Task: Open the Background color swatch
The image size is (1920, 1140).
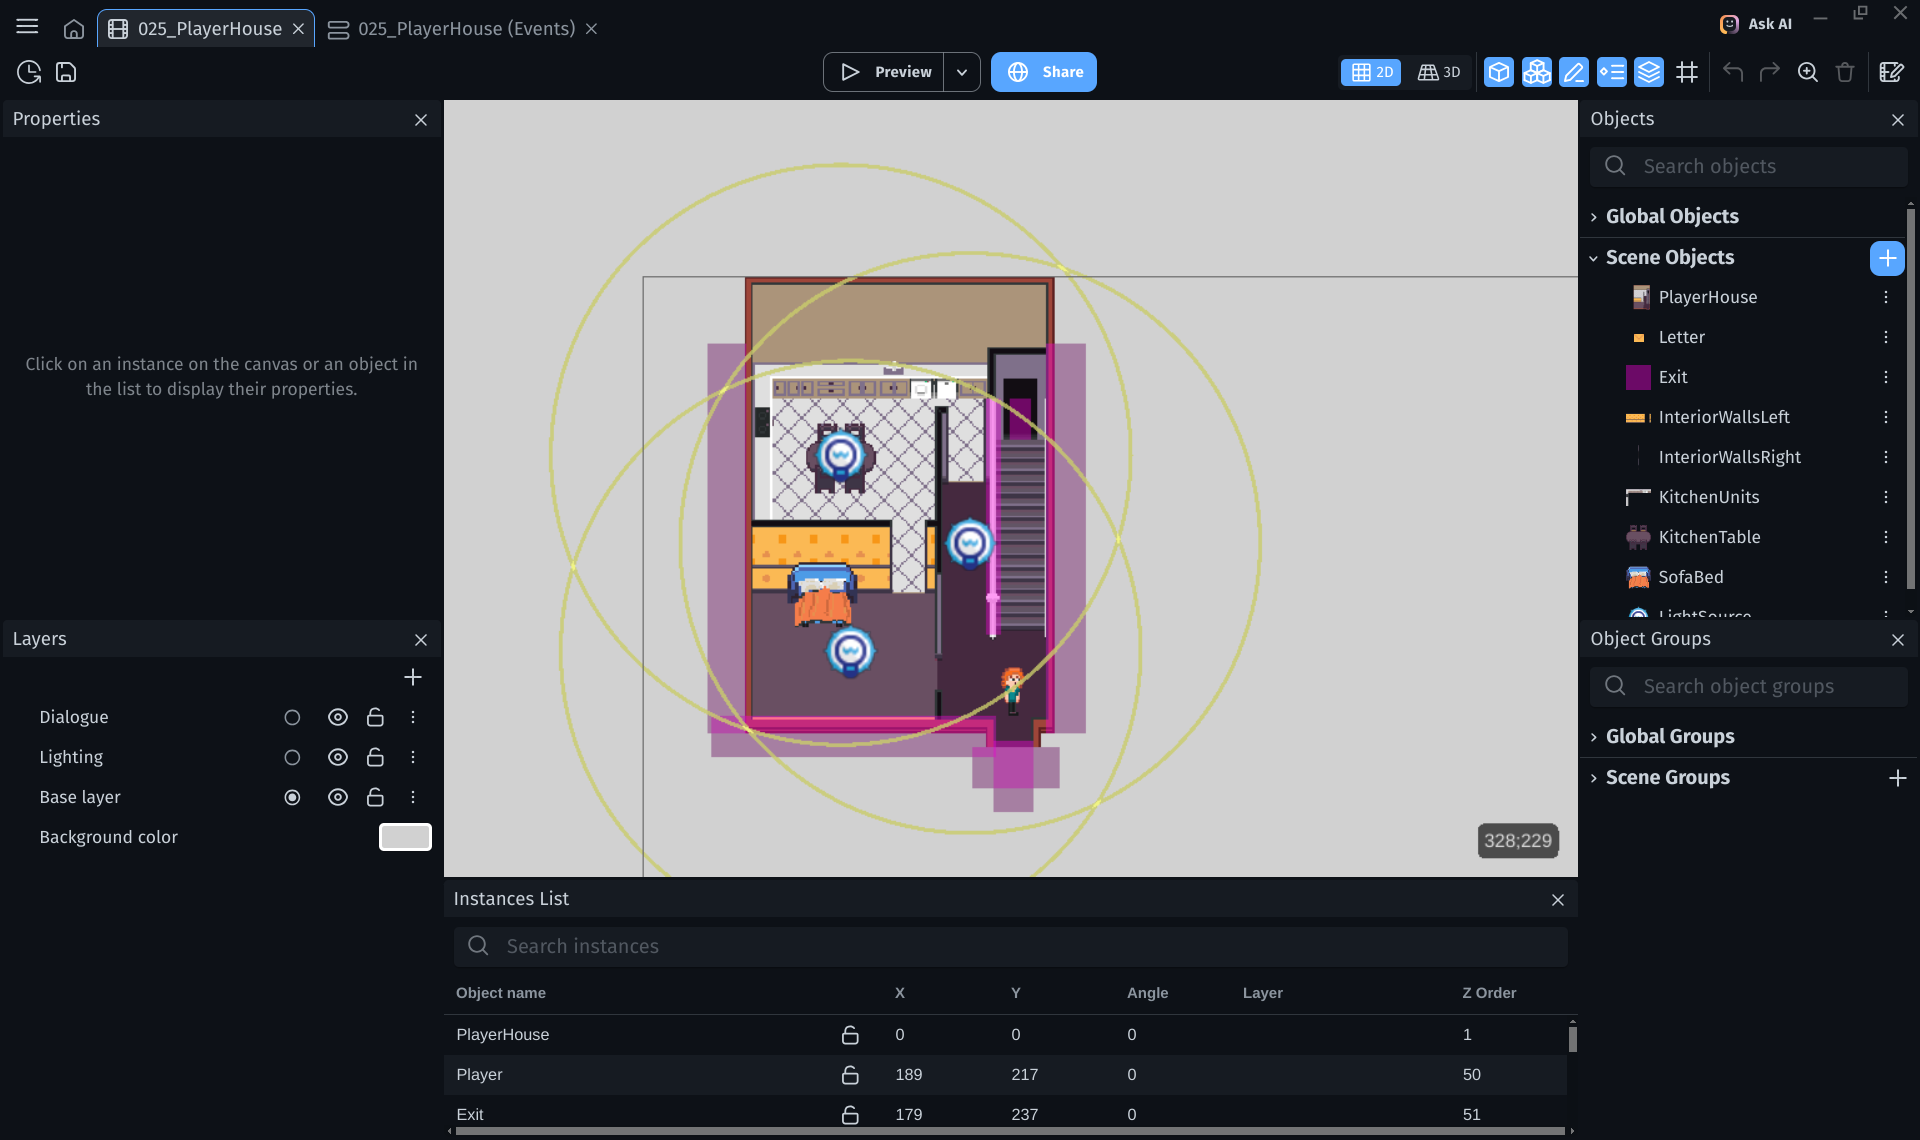Action: (x=405, y=837)
